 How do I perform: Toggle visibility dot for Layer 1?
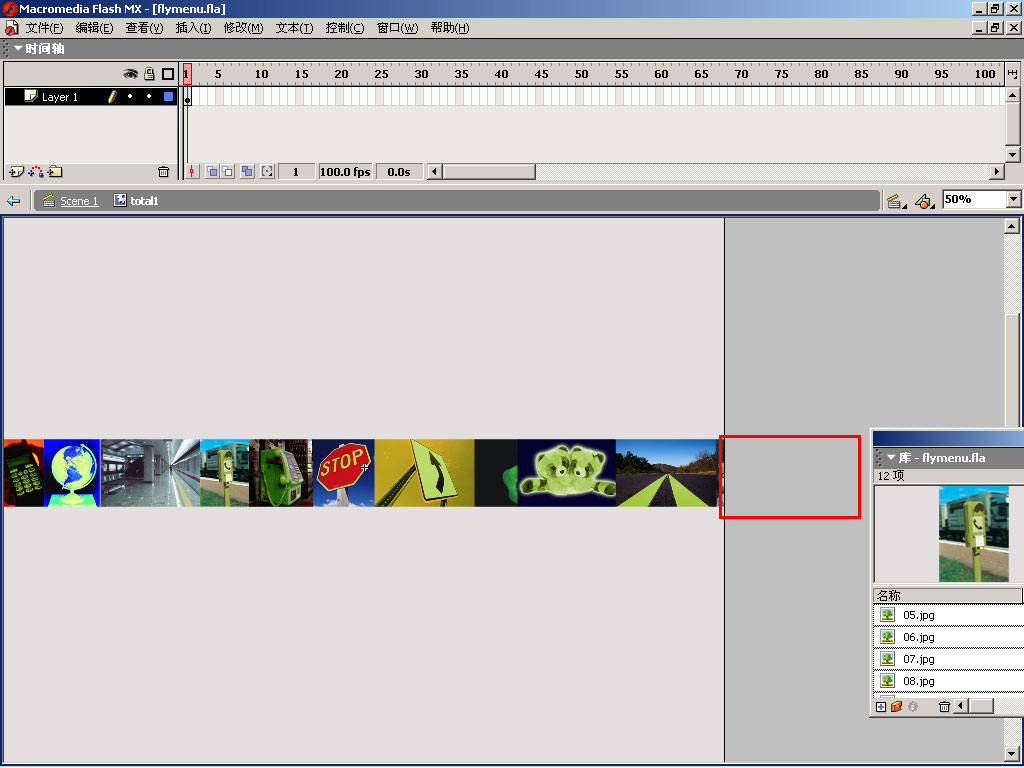tap(130, 97)
